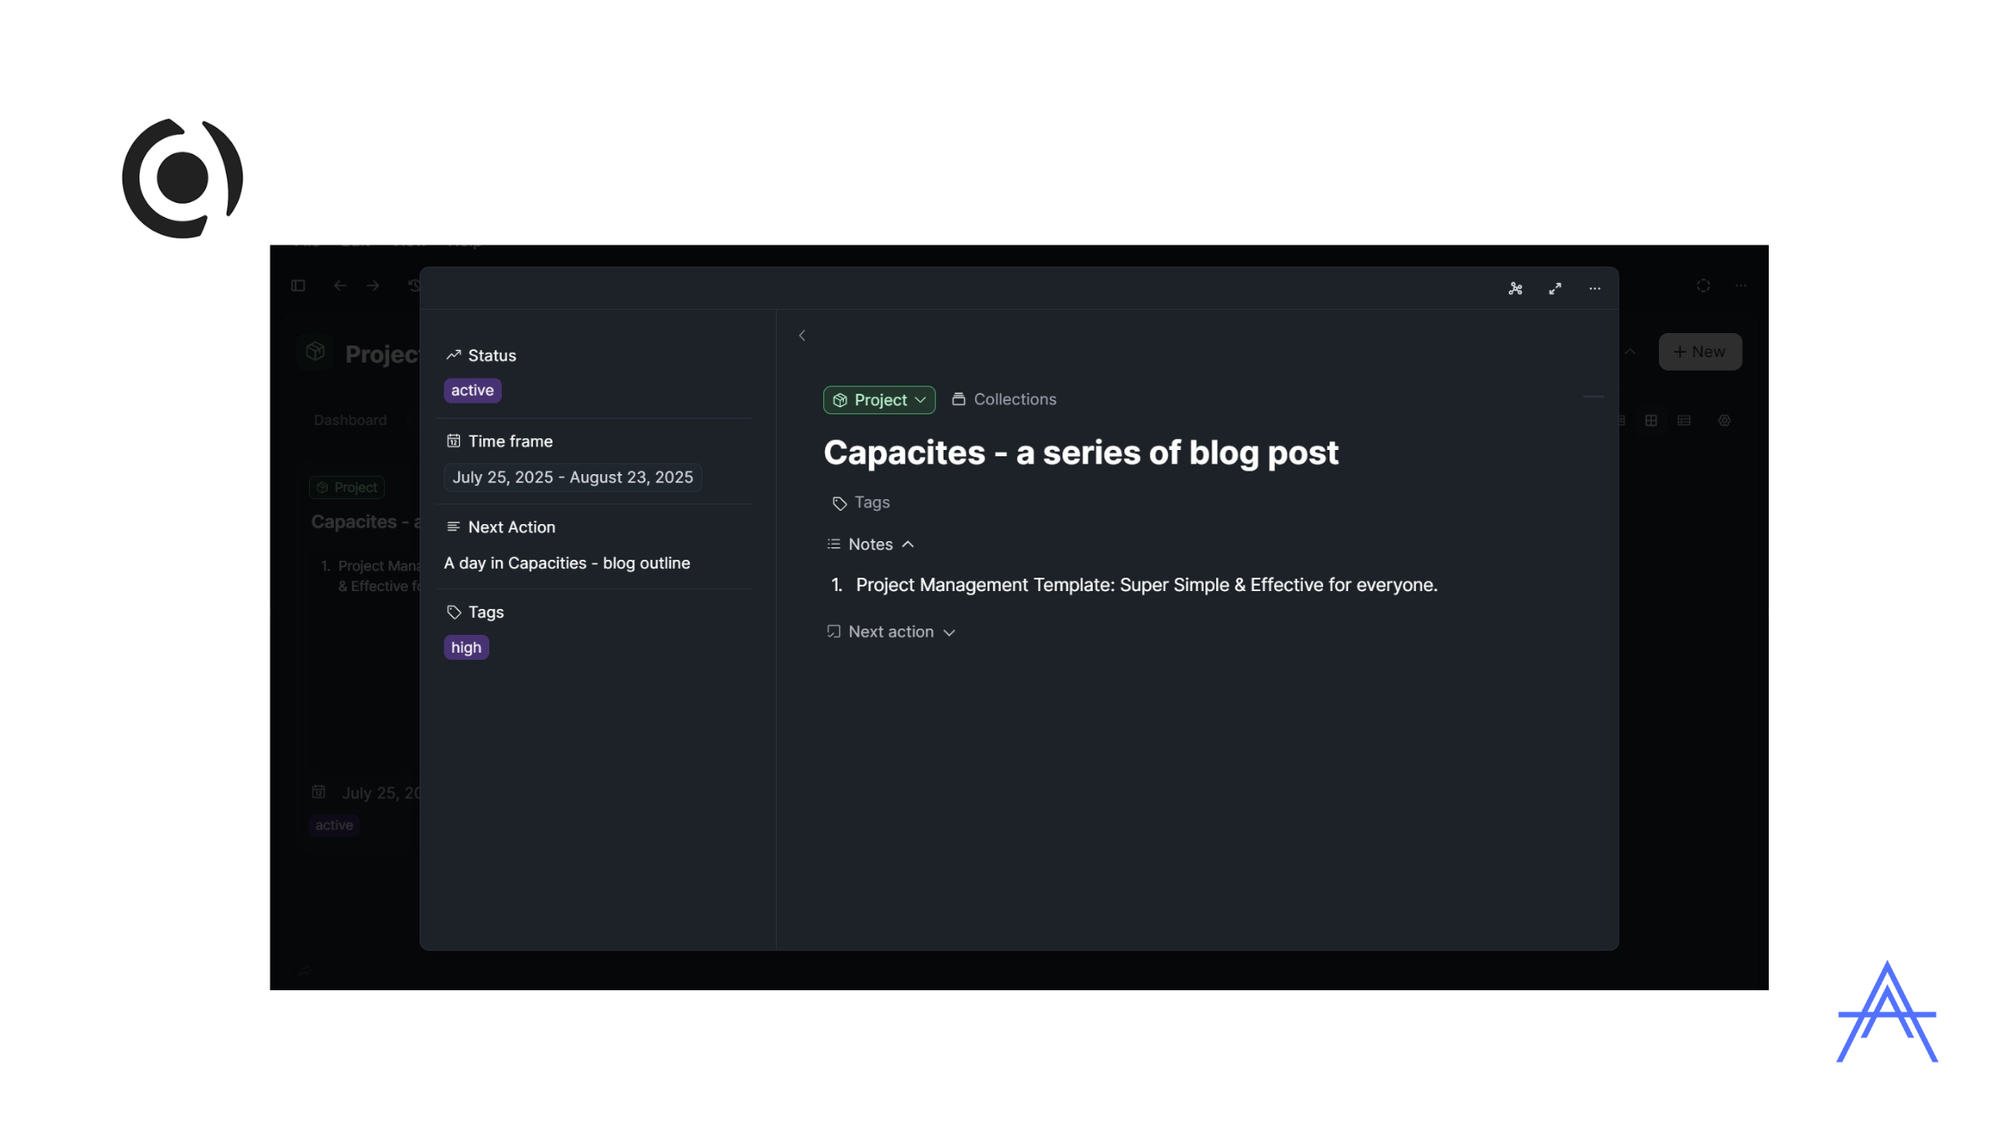
Task: Switch to gallery grid view in background
Action: (1651, 421)
